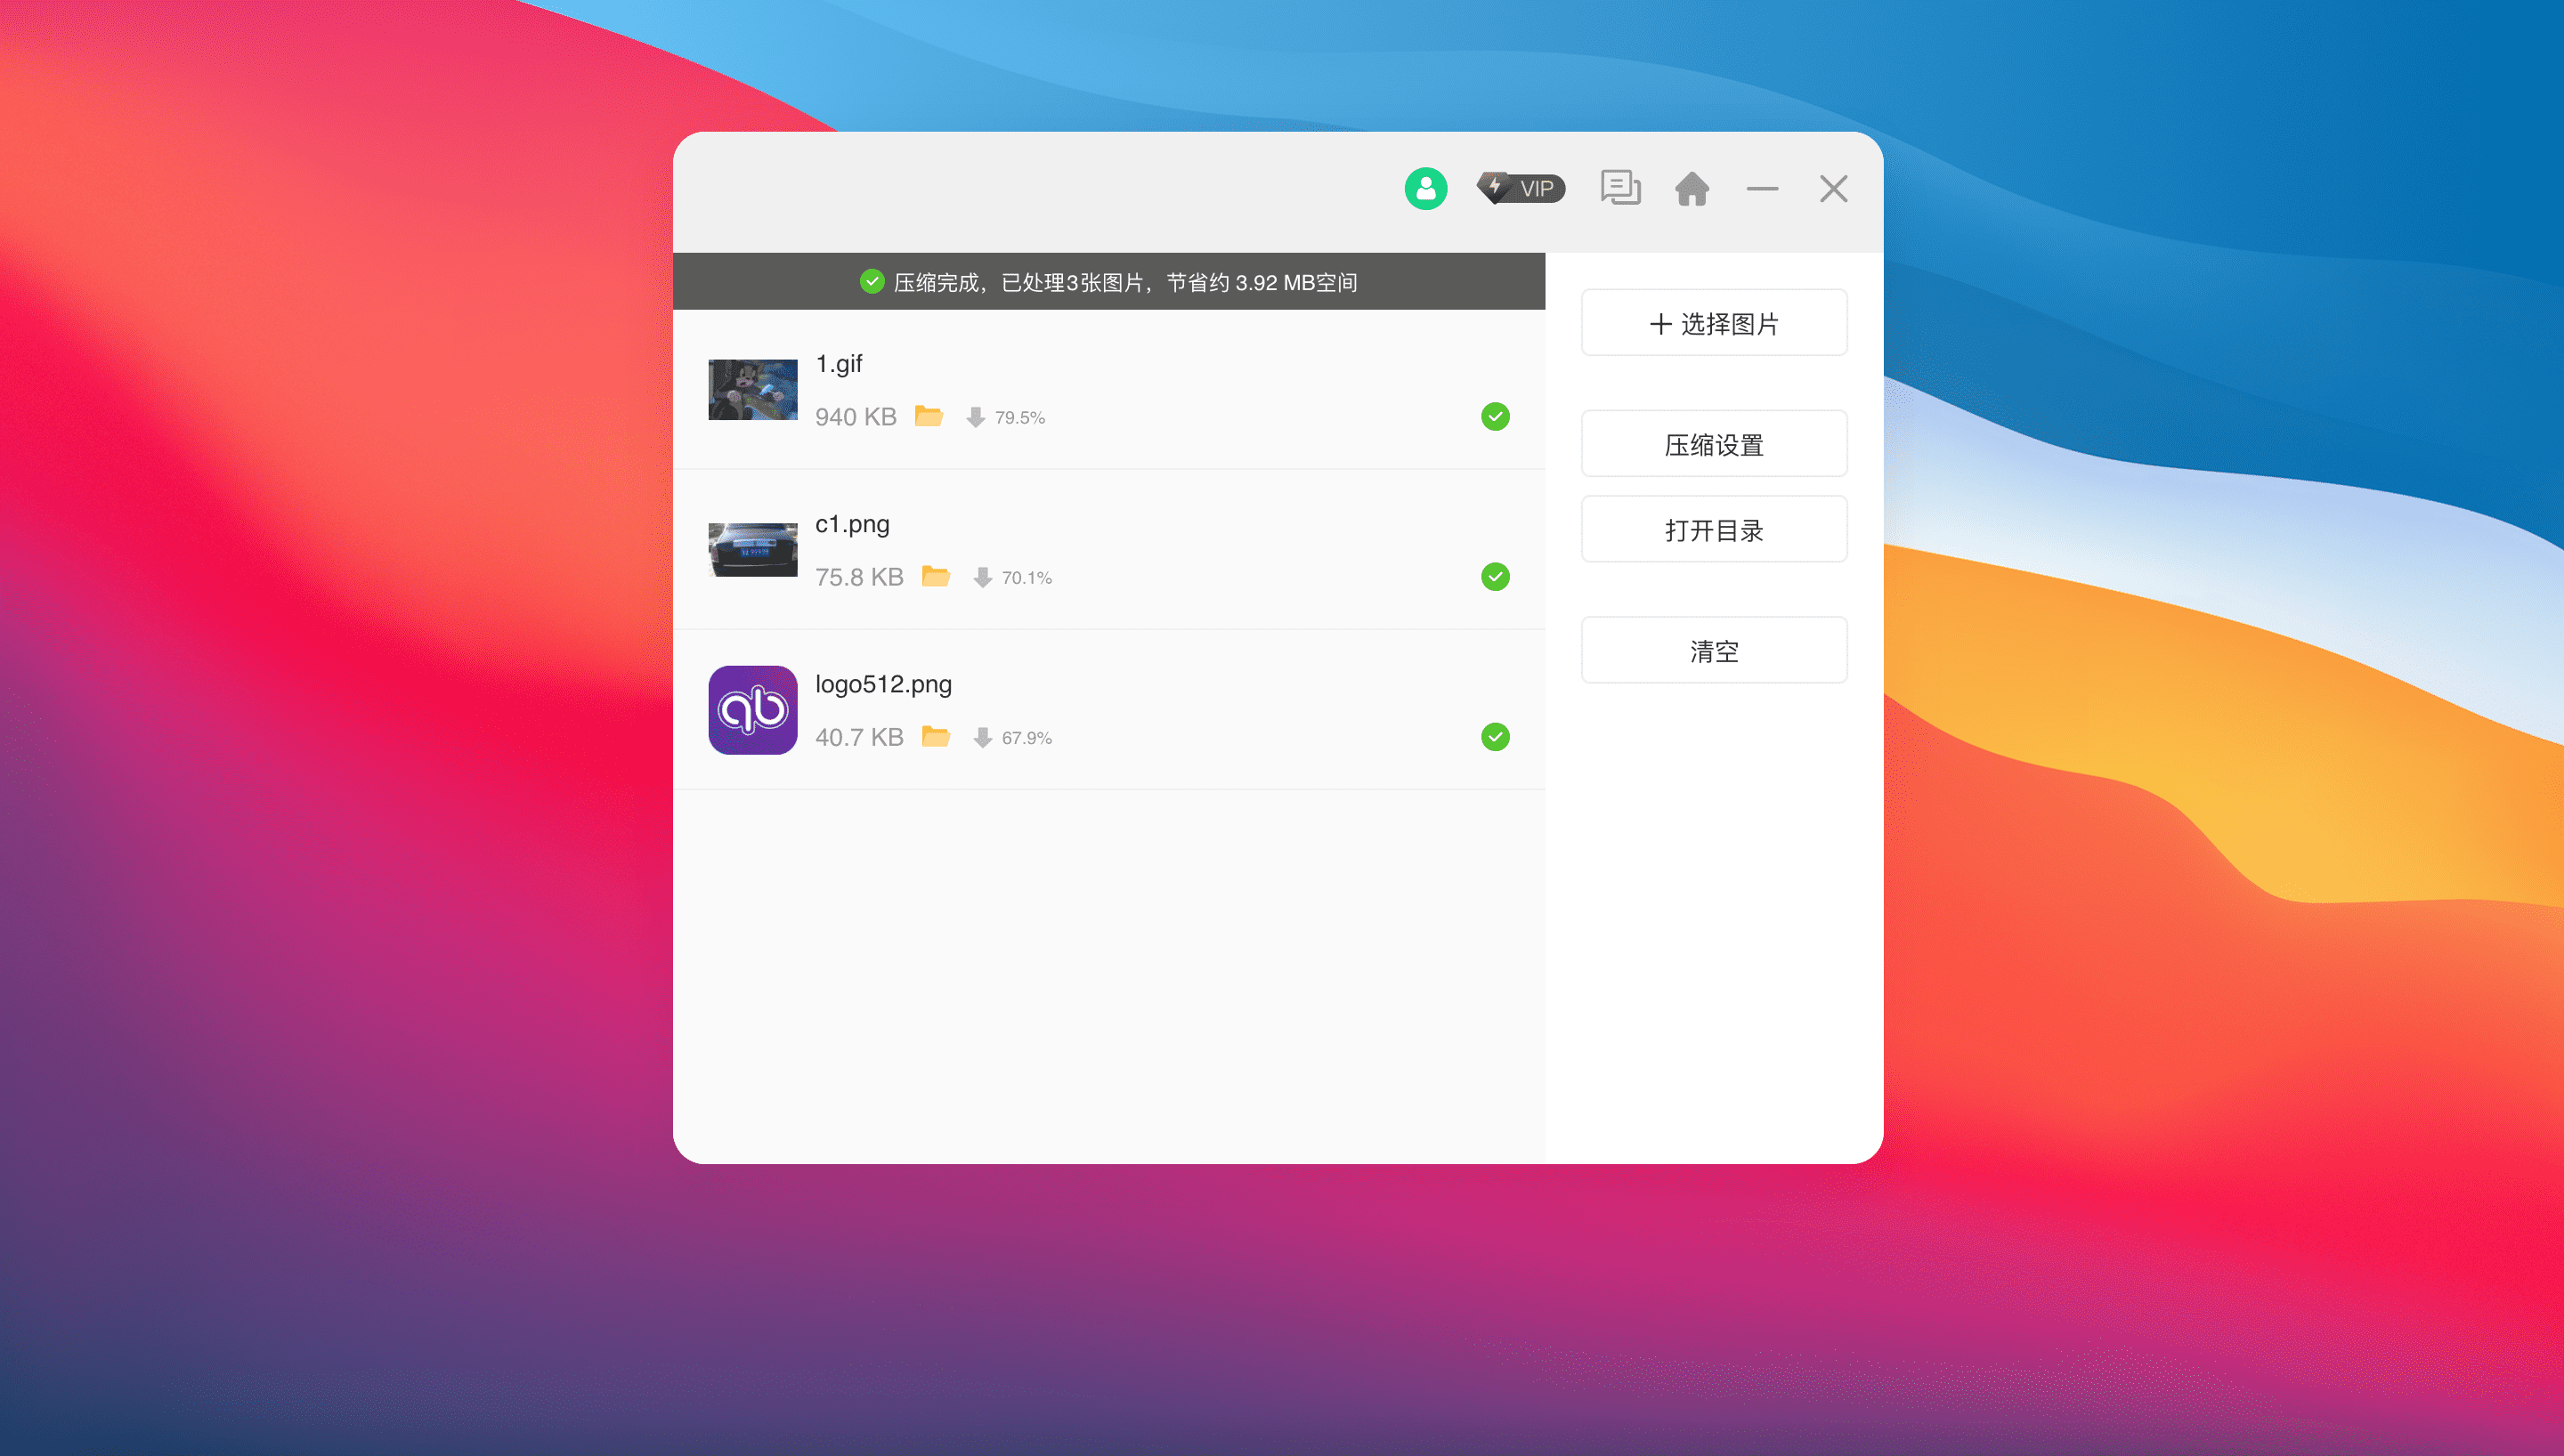Click 清空 to clear the list
This screenshot has width=2564, height=1456.
coord(1714,650)
